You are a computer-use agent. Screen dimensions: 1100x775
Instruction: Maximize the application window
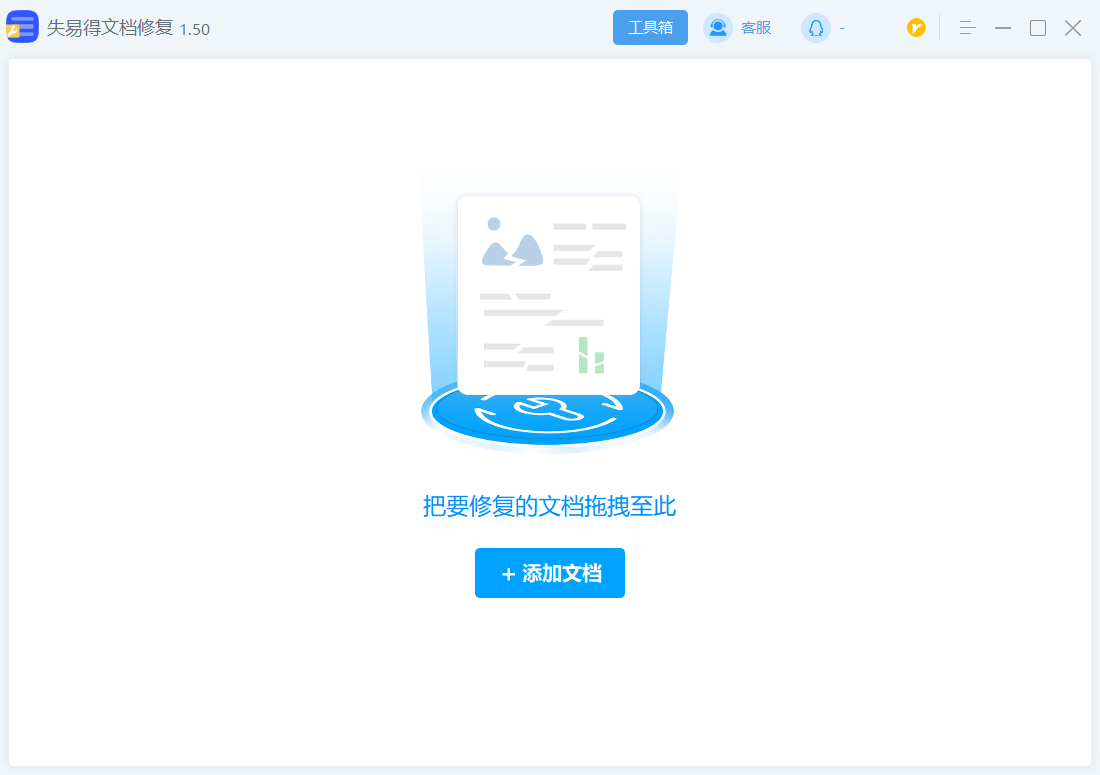point(1038,28)
